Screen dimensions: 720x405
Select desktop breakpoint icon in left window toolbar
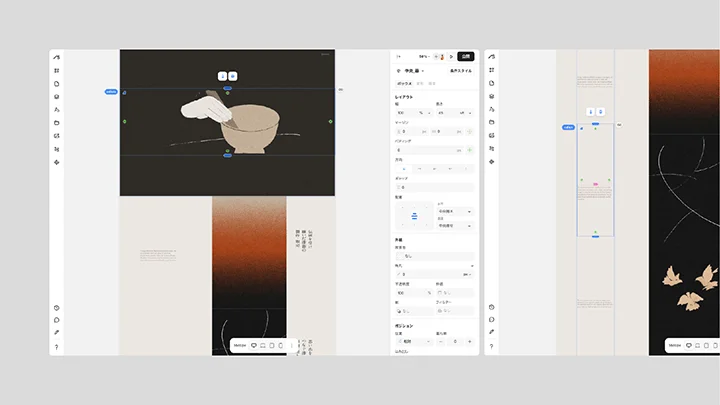point(253,345)
